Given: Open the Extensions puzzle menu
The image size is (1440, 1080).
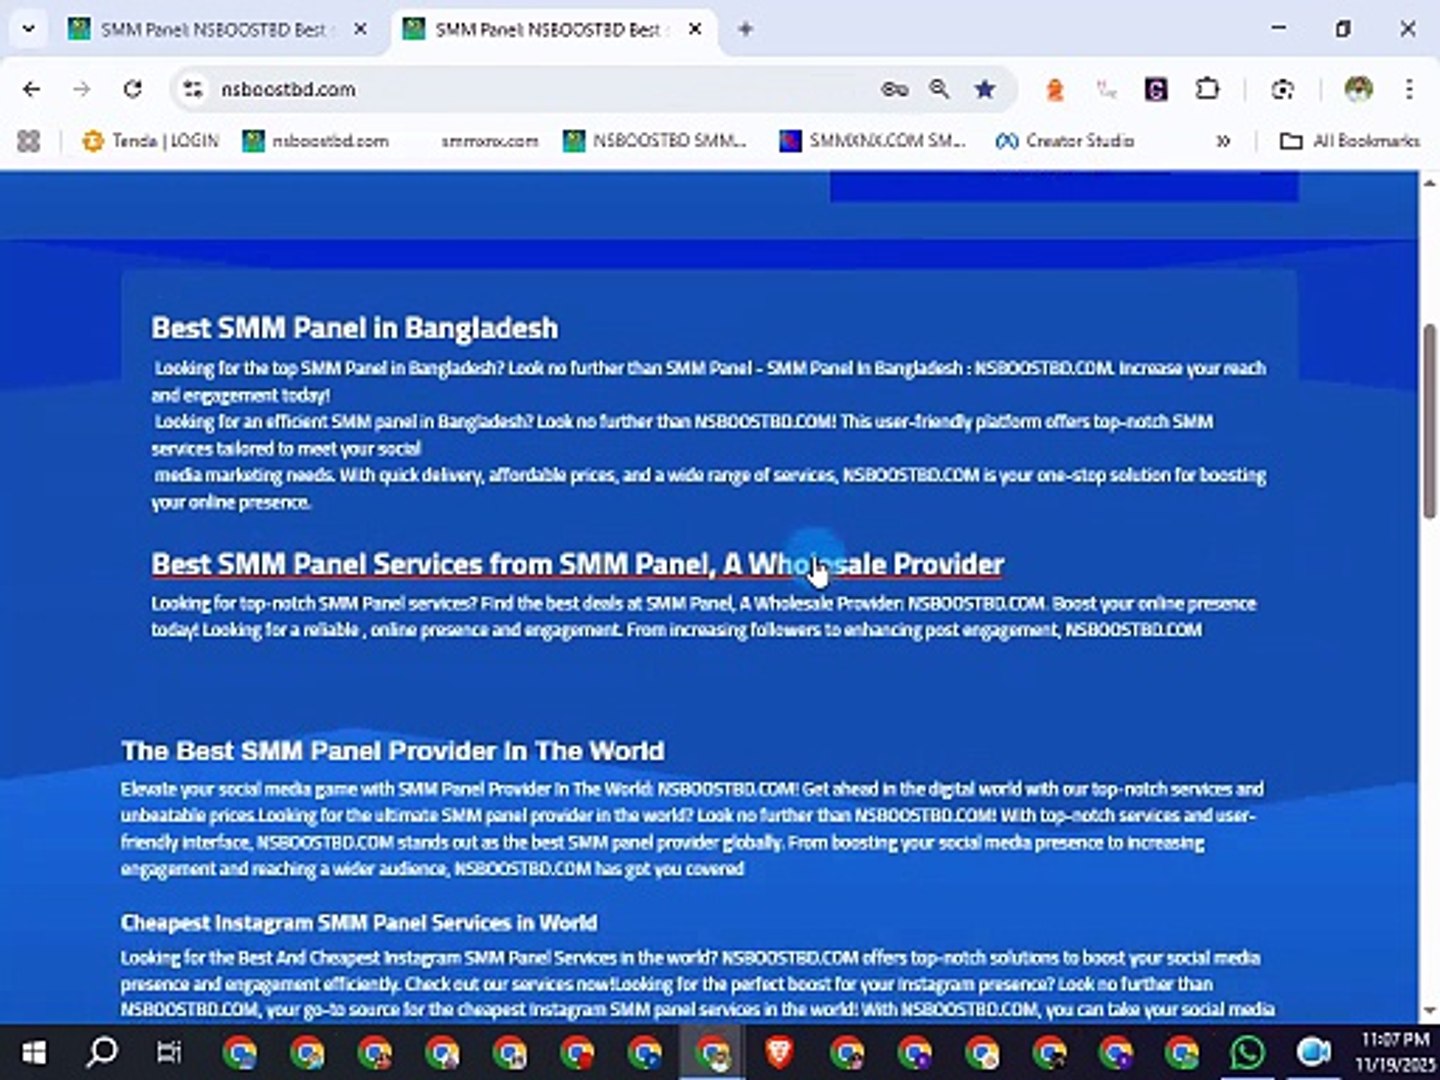Looking at the screenshot, I should (x=1207, y=89).
